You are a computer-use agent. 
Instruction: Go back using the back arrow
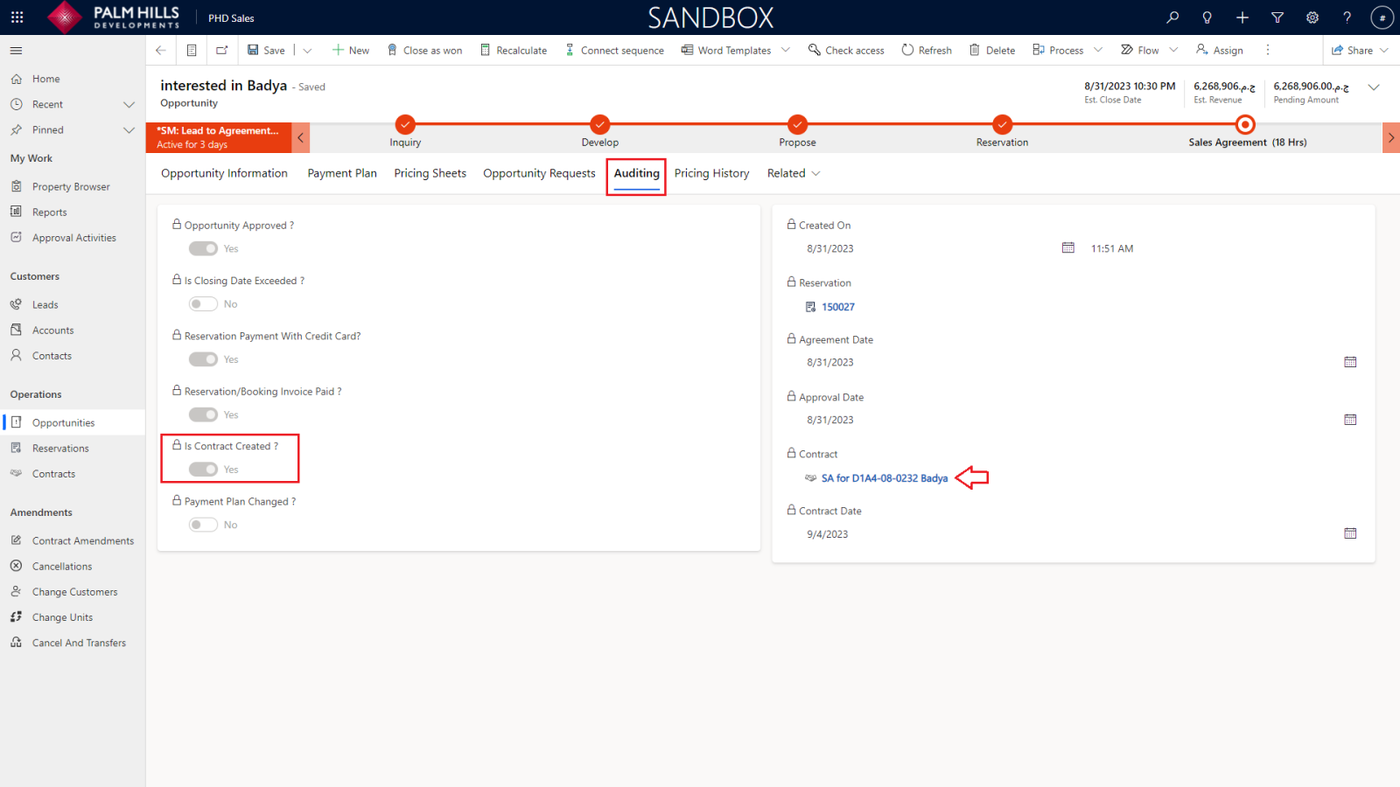[x=161, y=50]
